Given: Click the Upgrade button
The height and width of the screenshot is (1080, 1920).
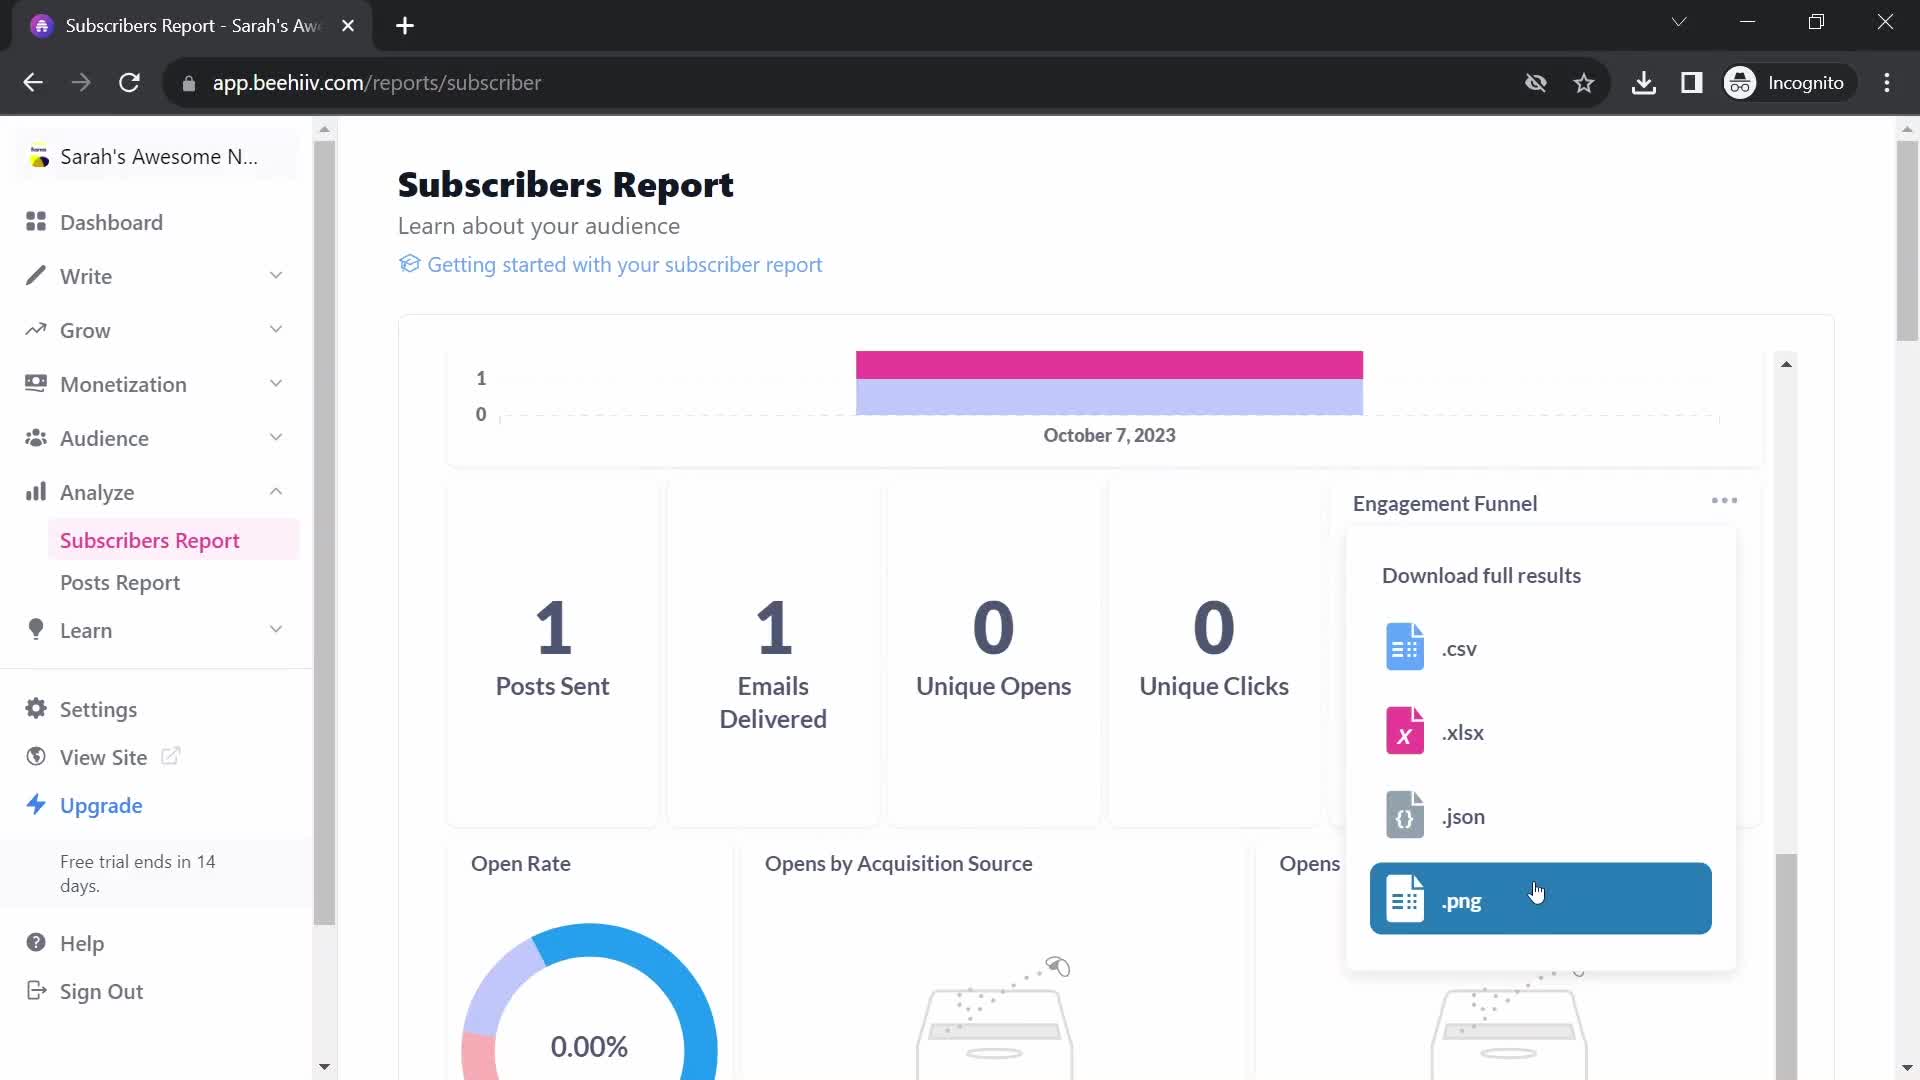Looking at the screenshot, I should click(x=100, y=806).
